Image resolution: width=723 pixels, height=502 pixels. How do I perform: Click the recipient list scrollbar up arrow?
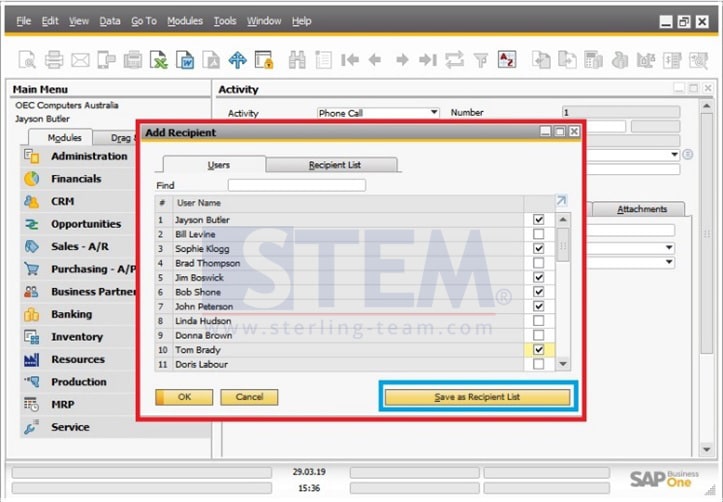pos(563,219)
